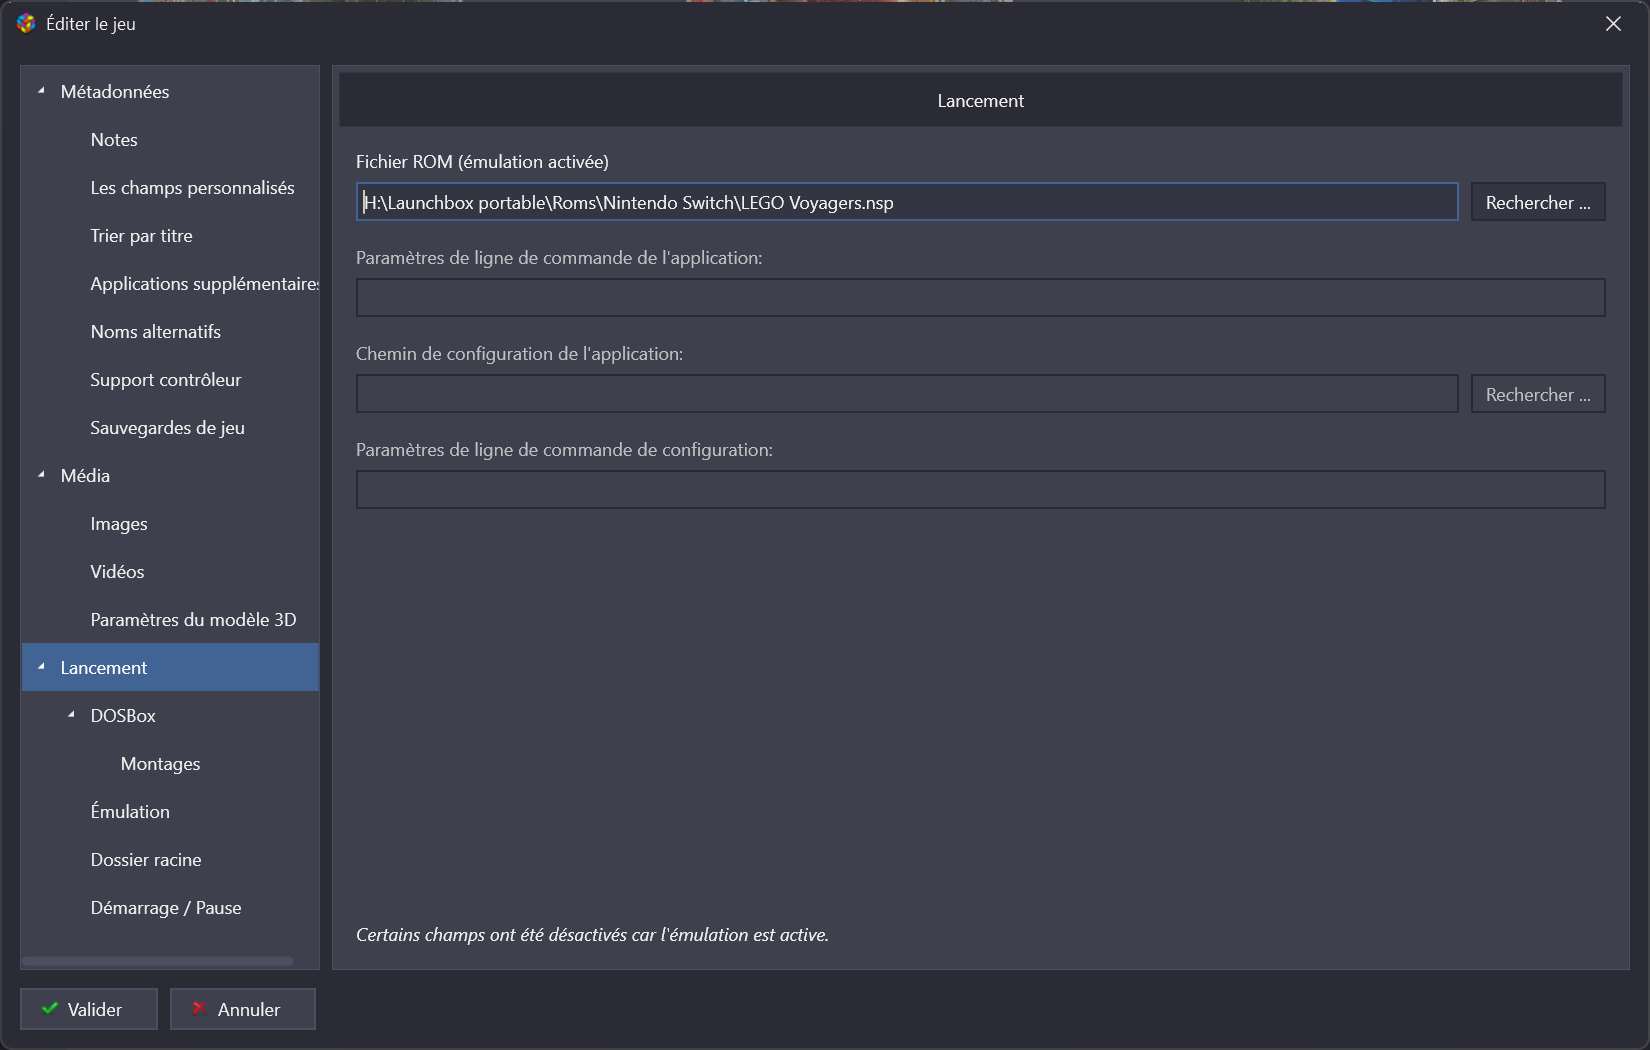Collapse the Lancement section arrow
The width and height of the screenshot is (1650, 1050).
[41, 667]
